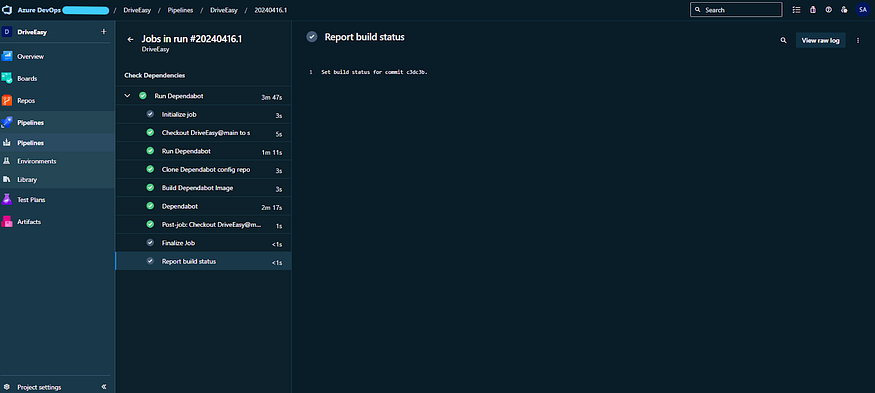
Task: Click the Library icon
Action: coord(7,180)
